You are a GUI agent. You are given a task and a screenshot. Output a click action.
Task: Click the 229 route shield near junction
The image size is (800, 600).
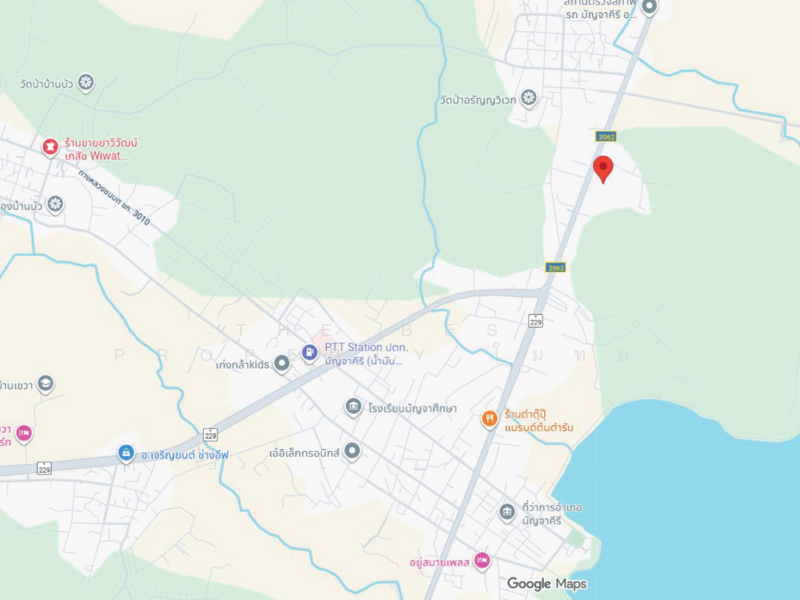point(535,320)
